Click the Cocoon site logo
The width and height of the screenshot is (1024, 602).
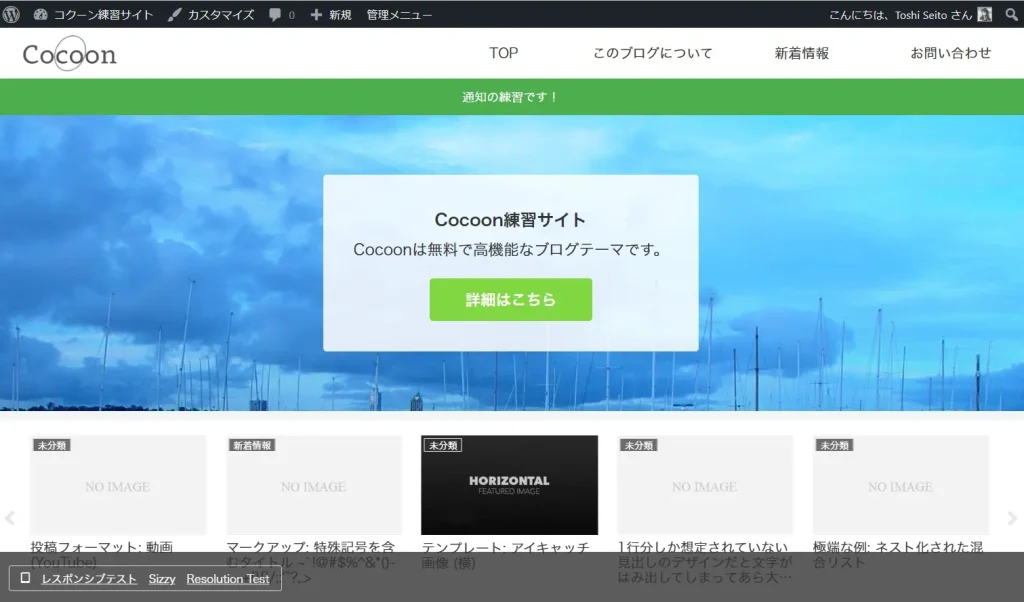[70, 54]
